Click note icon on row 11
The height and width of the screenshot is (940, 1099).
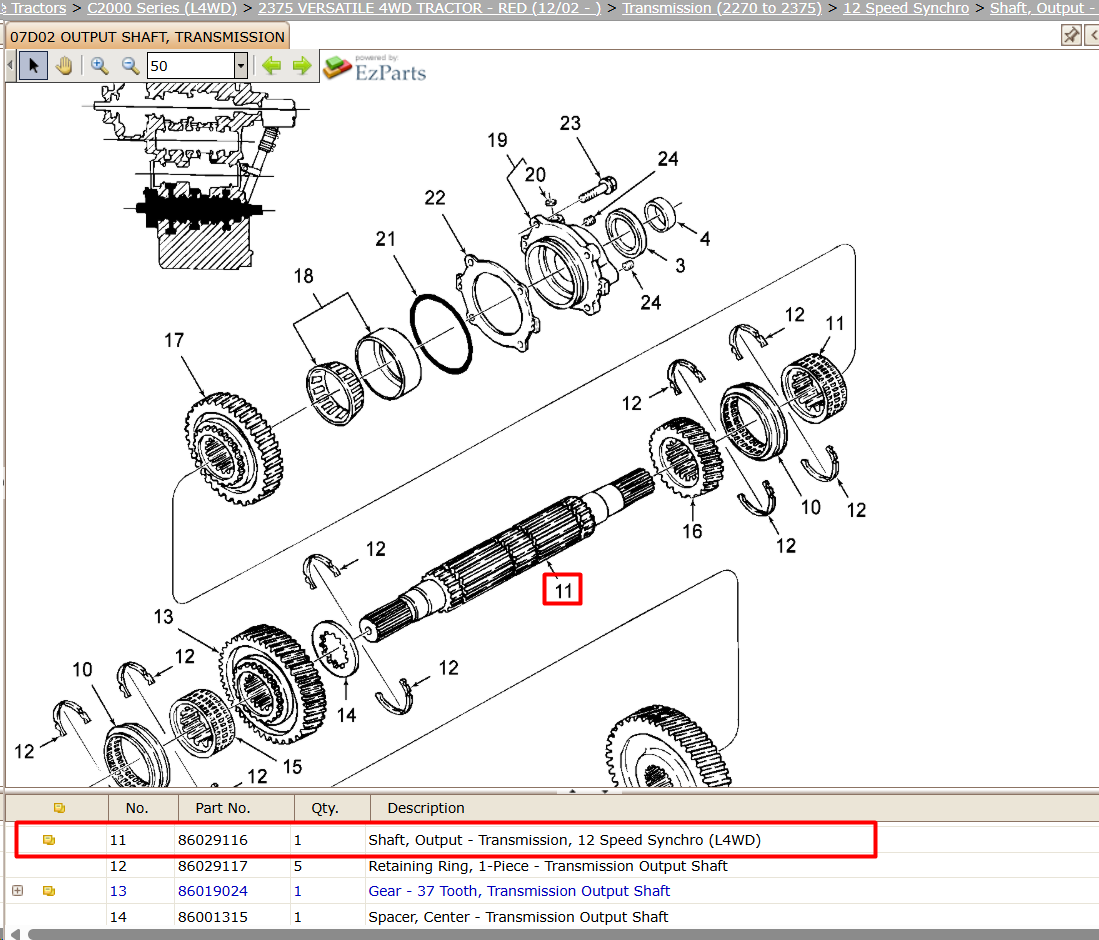tap(49, 840)
